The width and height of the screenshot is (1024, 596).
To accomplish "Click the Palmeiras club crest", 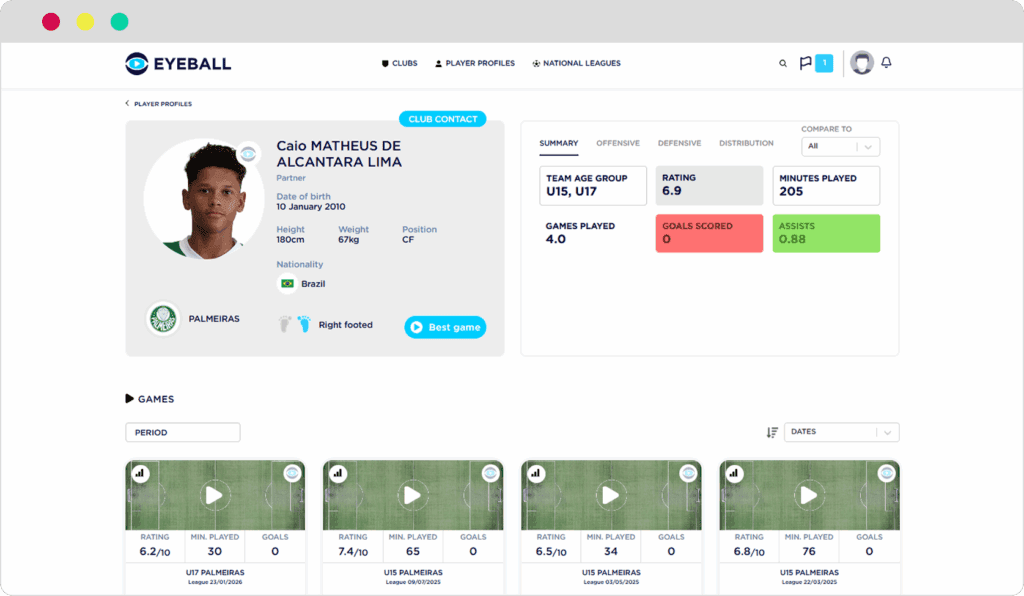I will (161, 319).
